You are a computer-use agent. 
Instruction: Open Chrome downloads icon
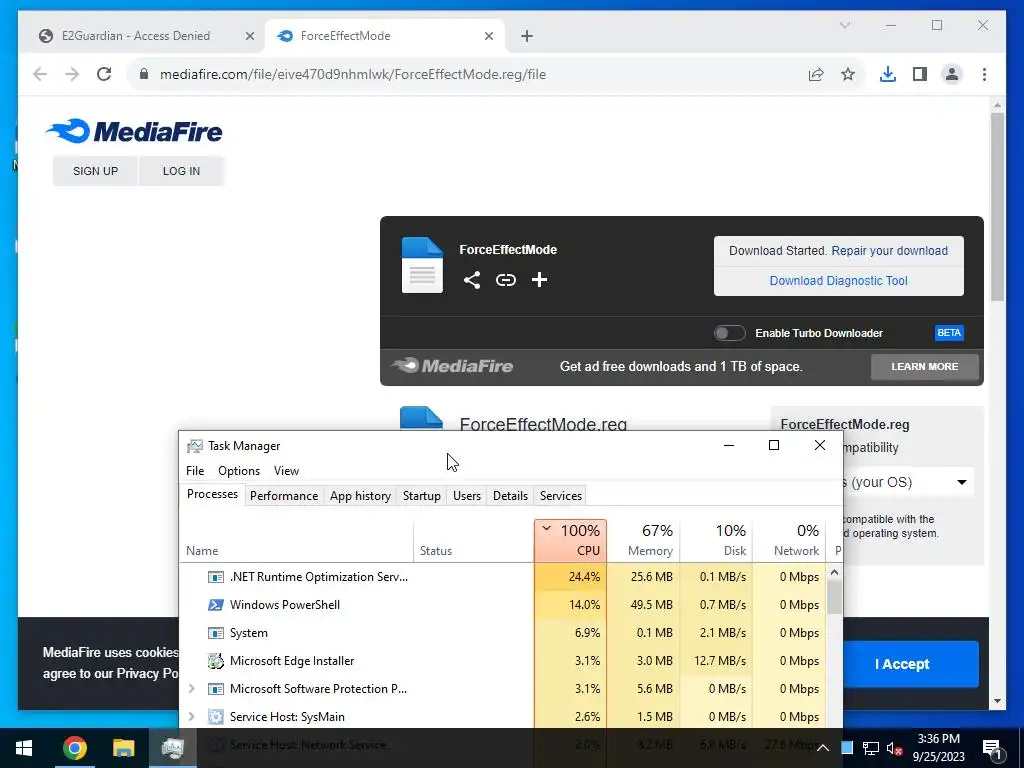(888, 74)
